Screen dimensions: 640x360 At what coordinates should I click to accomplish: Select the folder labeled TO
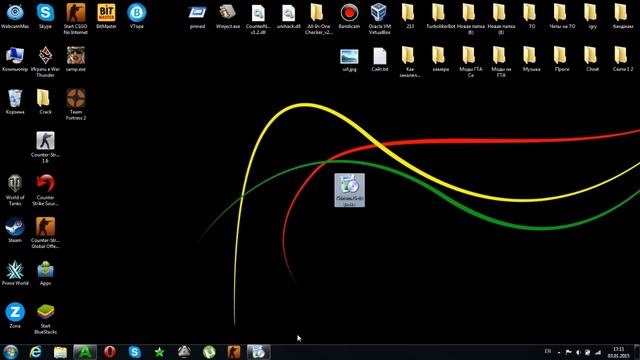tap(531, 16)
